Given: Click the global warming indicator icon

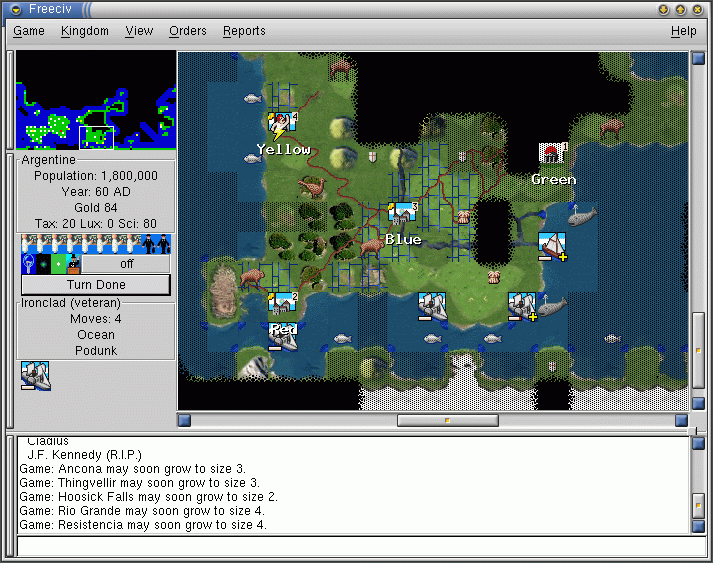Looking at the screenshot, I should click(x=44, y=264).
